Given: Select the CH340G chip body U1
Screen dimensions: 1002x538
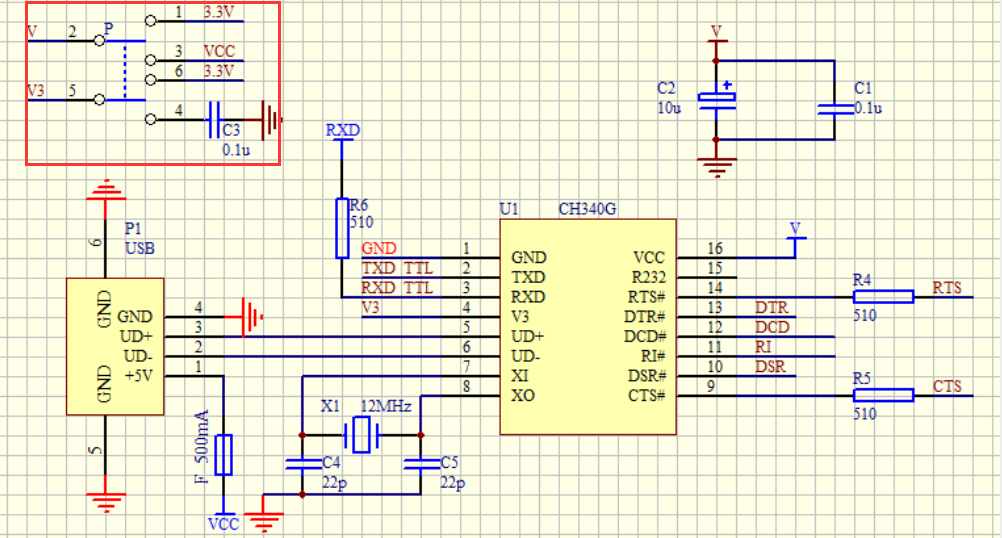Looking at the screenshot, I should point(588,327).
